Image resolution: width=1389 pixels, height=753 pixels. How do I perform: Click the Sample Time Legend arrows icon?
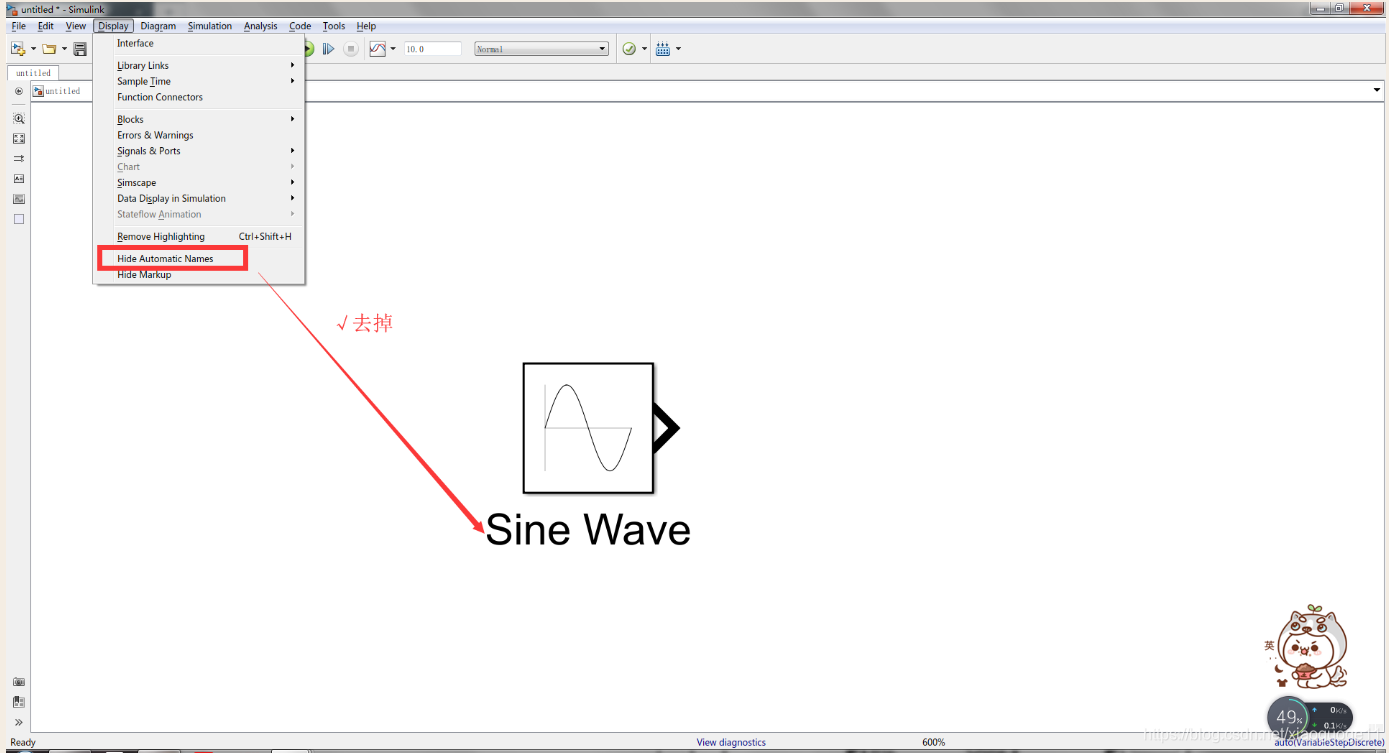(x=19, y=159)
